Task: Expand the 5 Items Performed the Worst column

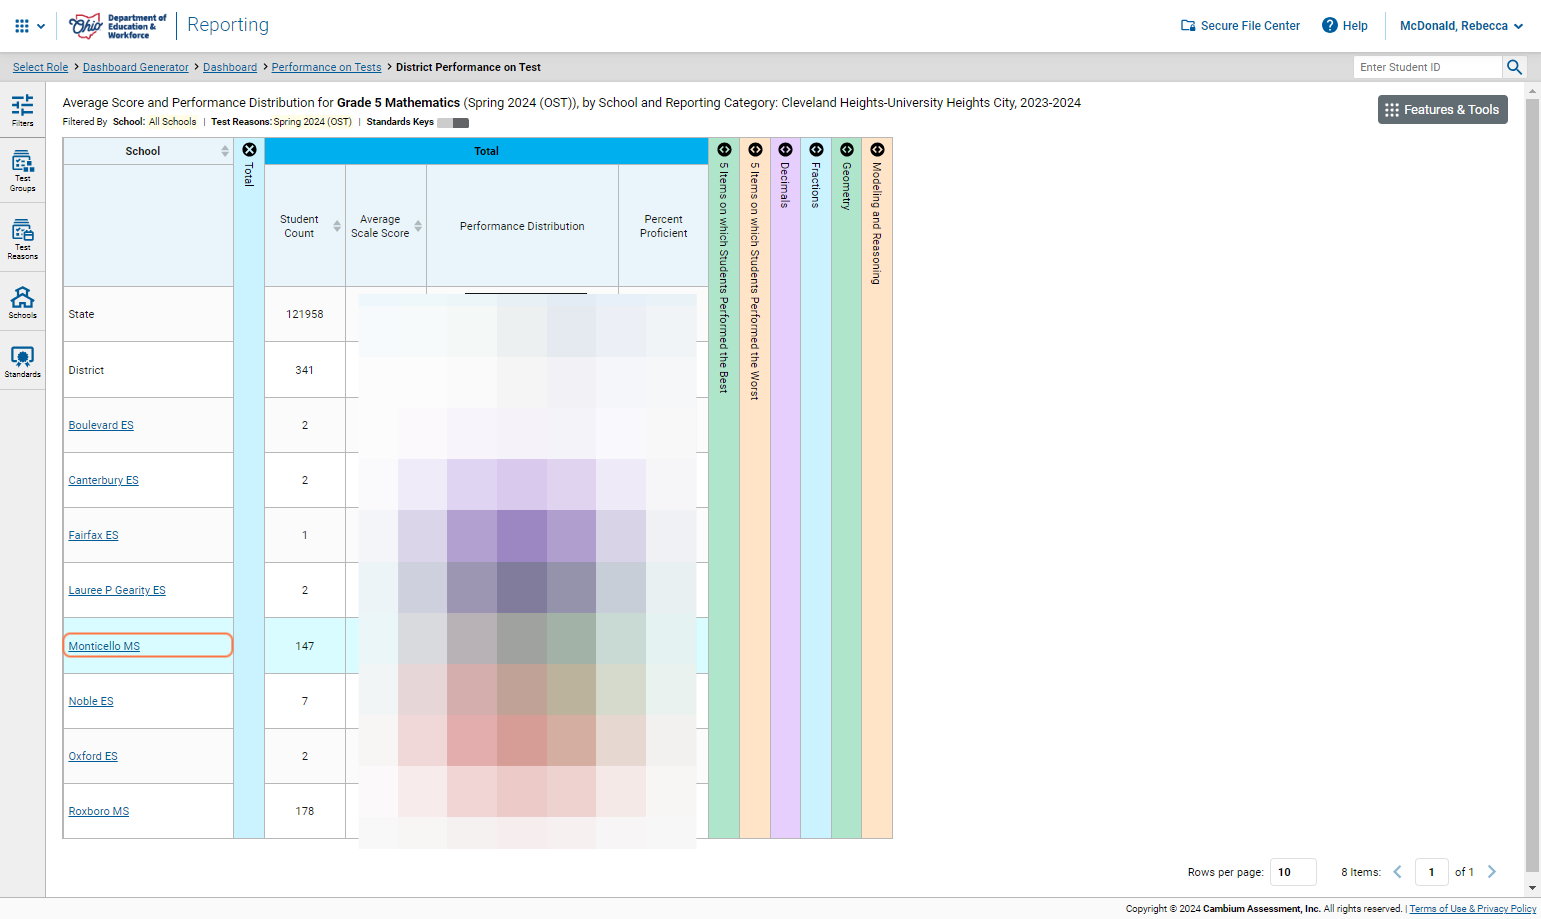Action: 755,150
